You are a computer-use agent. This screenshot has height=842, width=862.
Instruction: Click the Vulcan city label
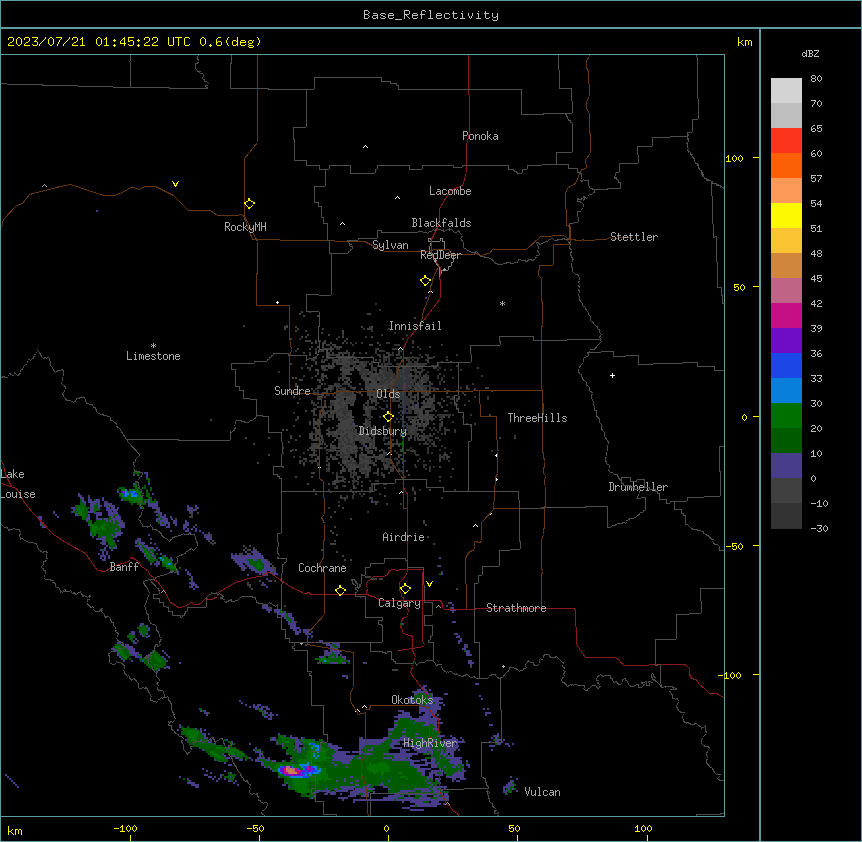543,792
